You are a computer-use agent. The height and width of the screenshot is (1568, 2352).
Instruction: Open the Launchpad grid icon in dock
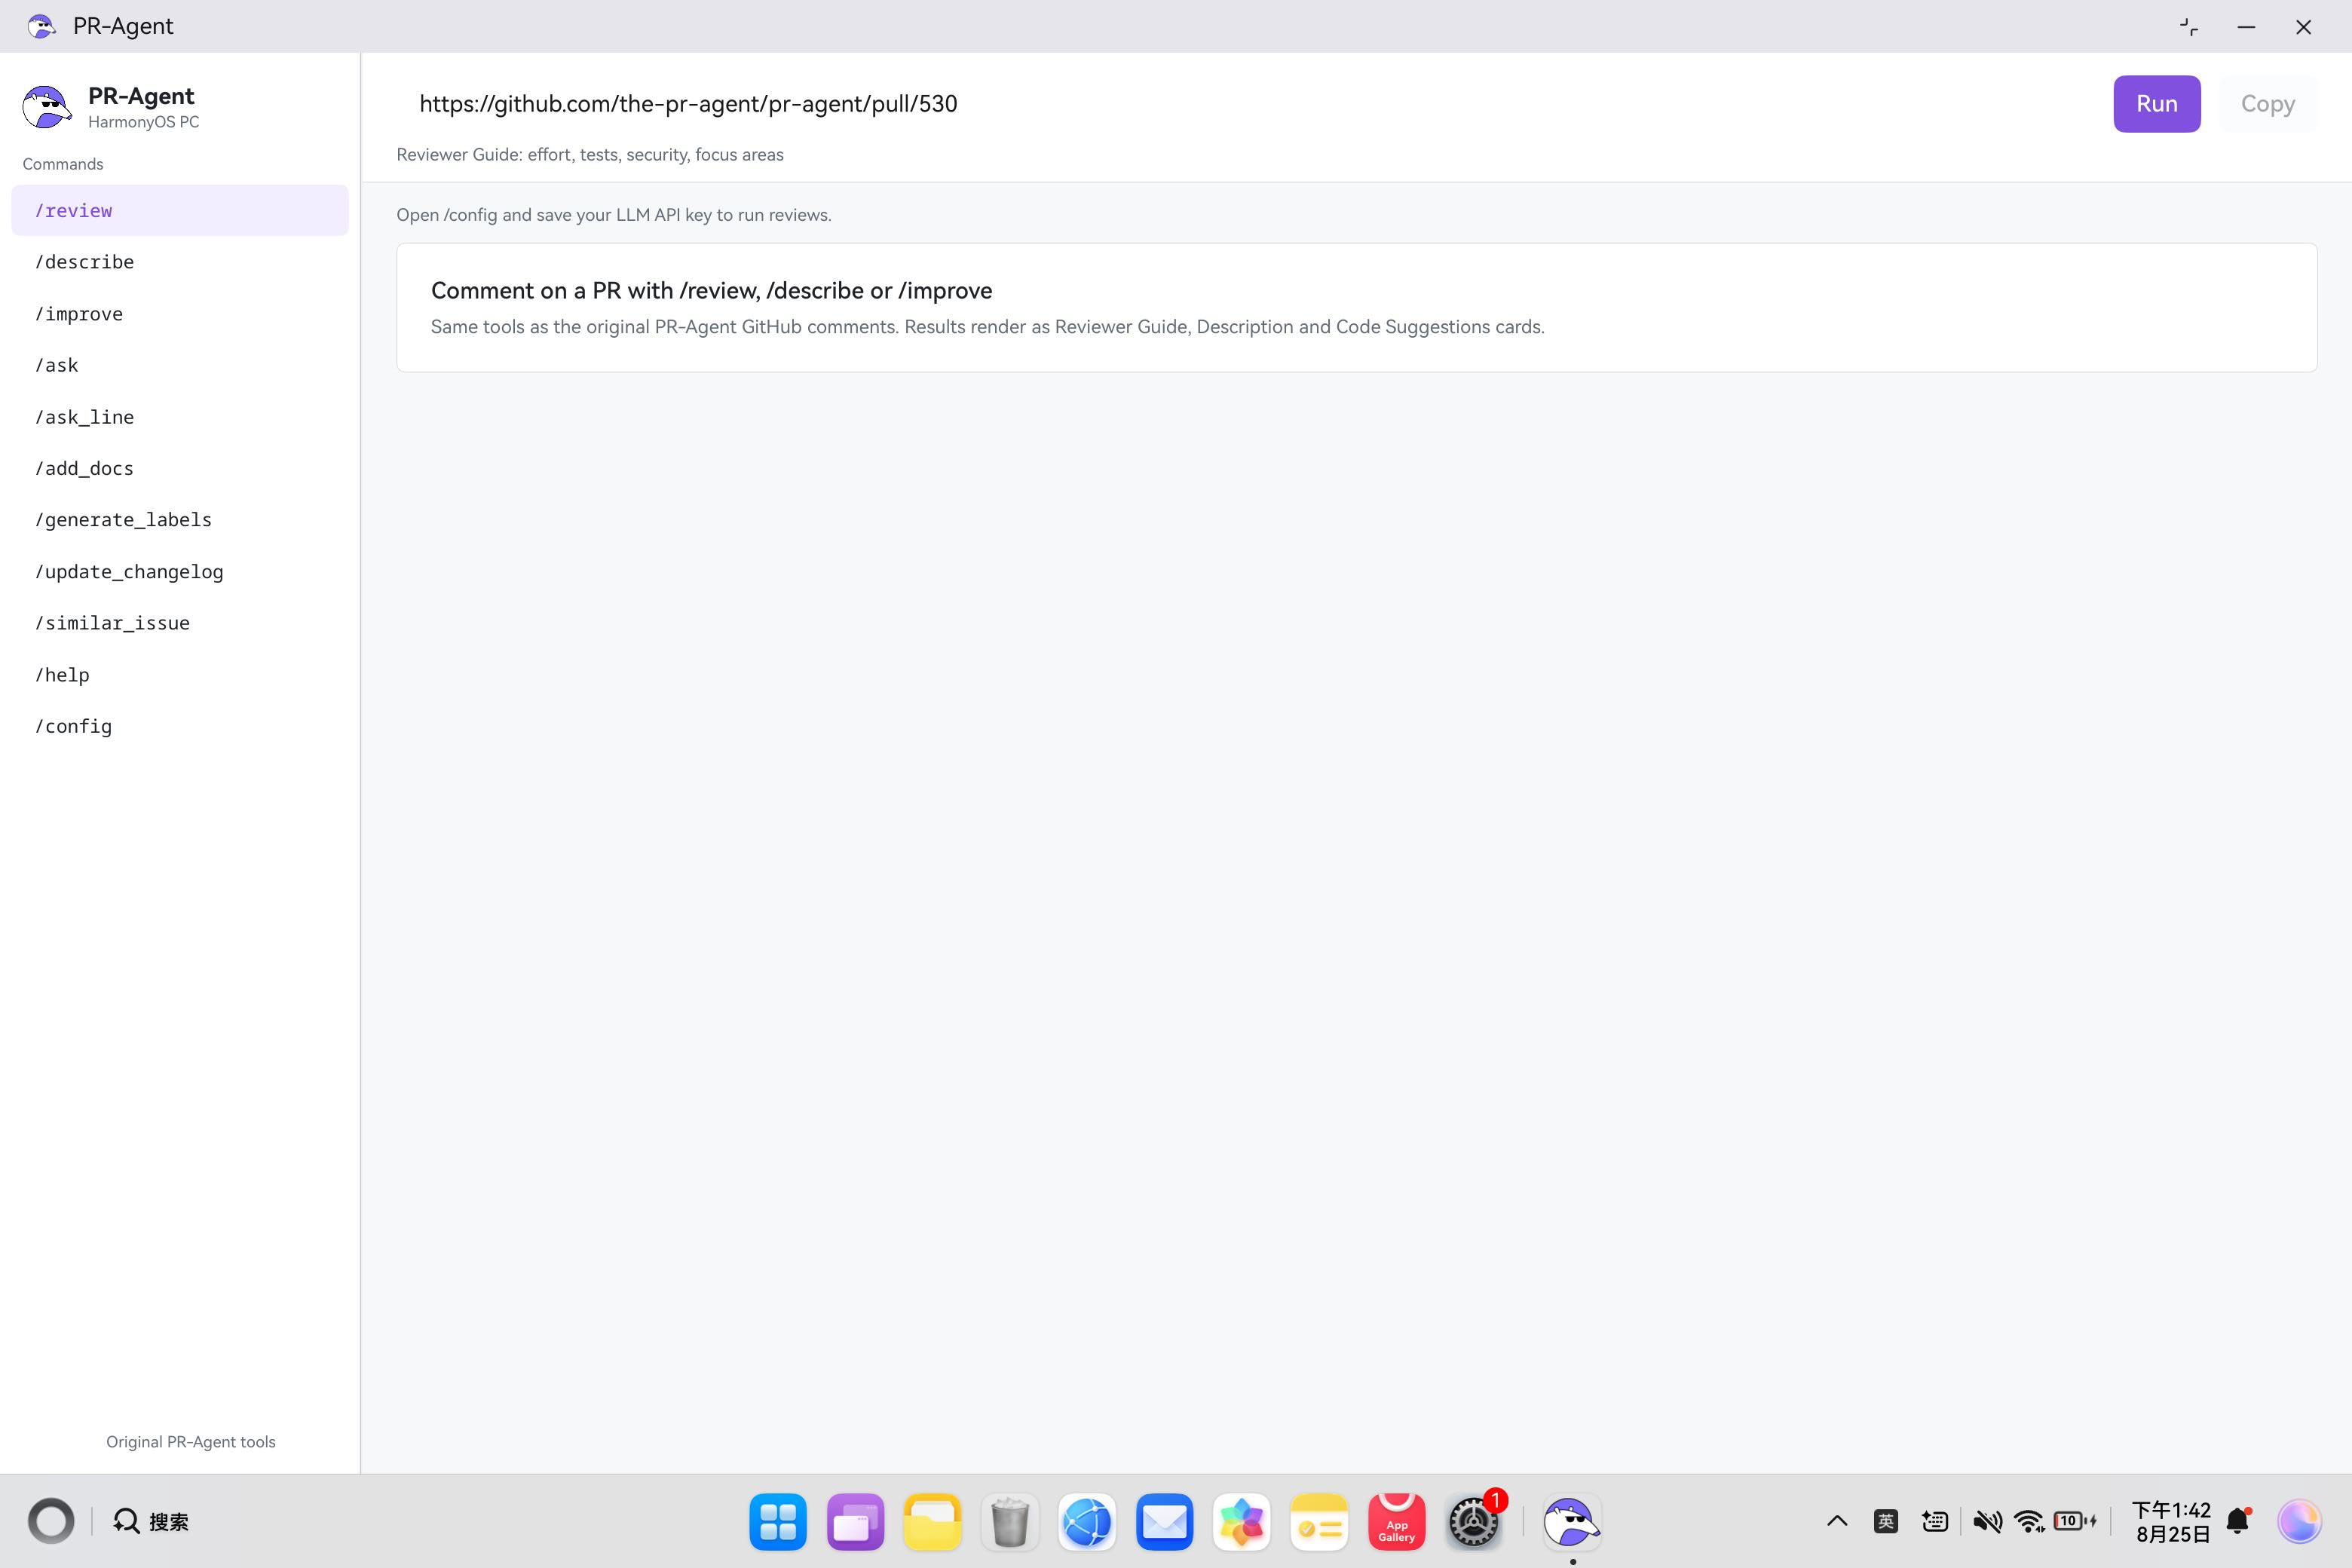778,1522
